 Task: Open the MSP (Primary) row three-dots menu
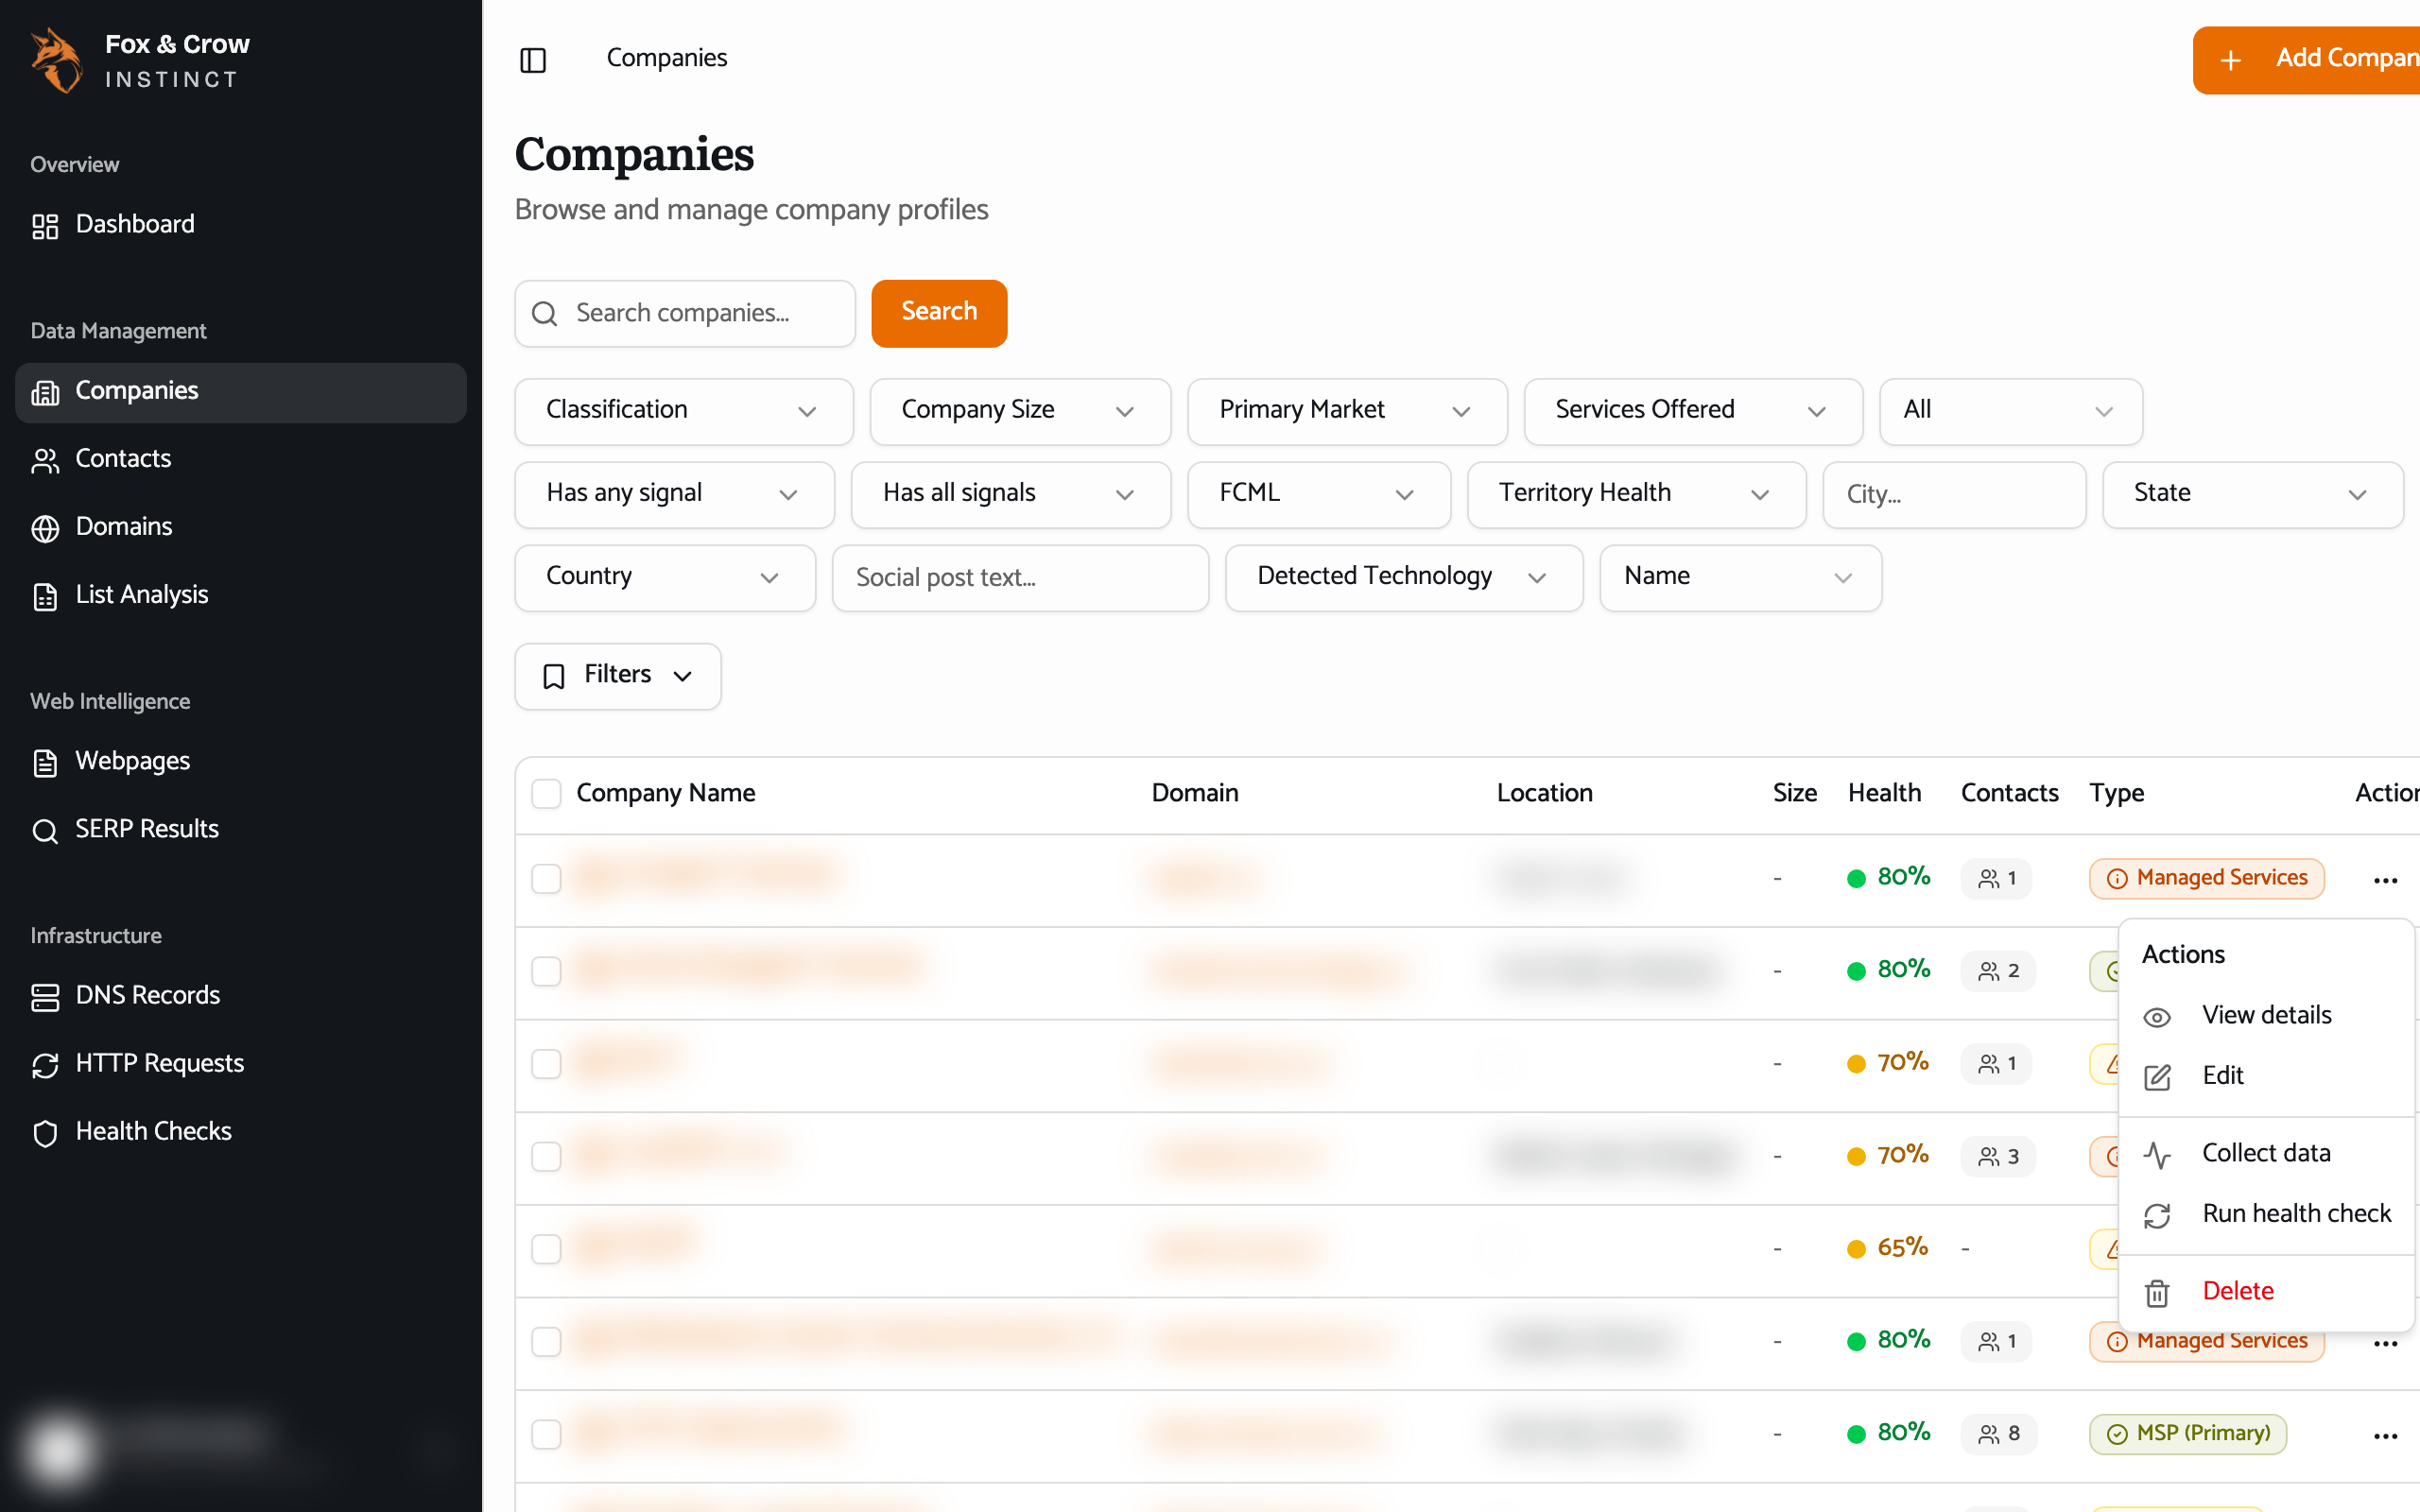point(2385,1436)
